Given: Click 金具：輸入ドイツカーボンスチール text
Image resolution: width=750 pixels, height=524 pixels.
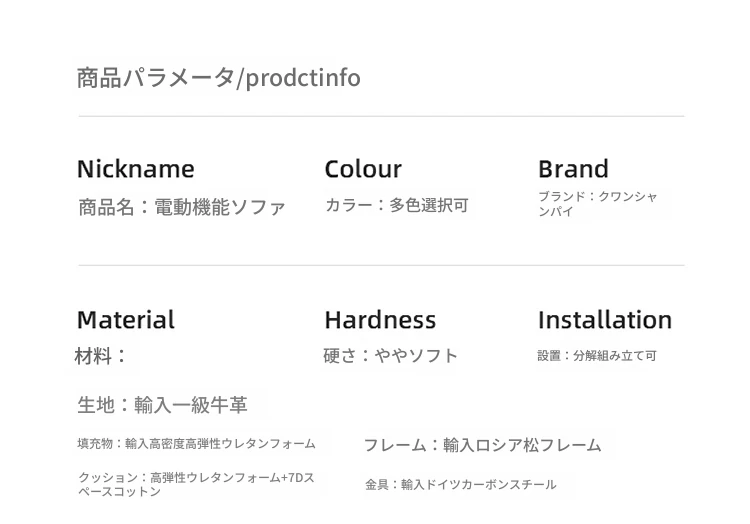Looking at the screenshot, I should 461,485.
